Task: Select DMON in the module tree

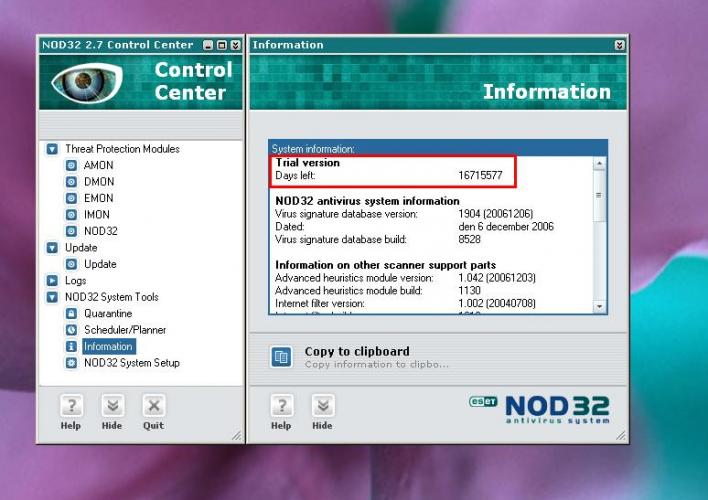Action: (99, 182)
